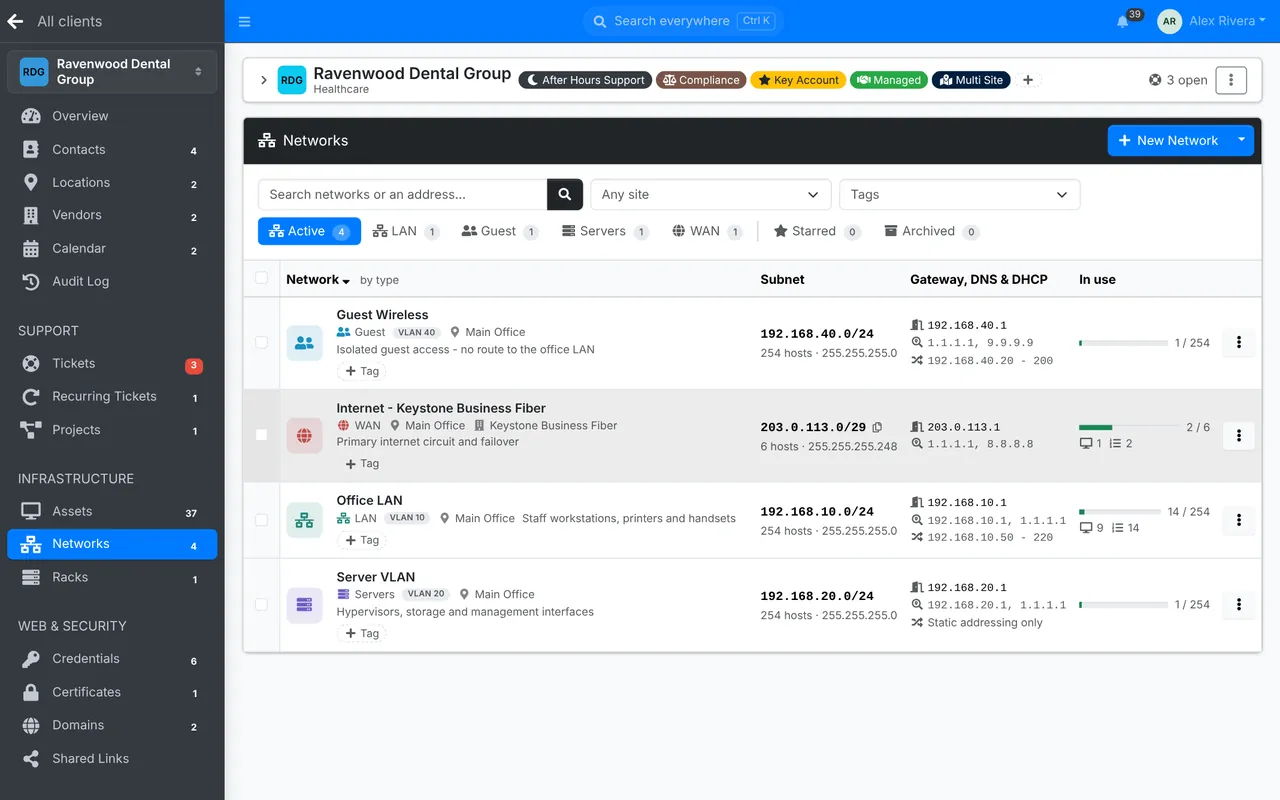Open the Guest Wireless row actions menu
The width and height of the screenshot is (1280, 800).
coord(1239,343)
